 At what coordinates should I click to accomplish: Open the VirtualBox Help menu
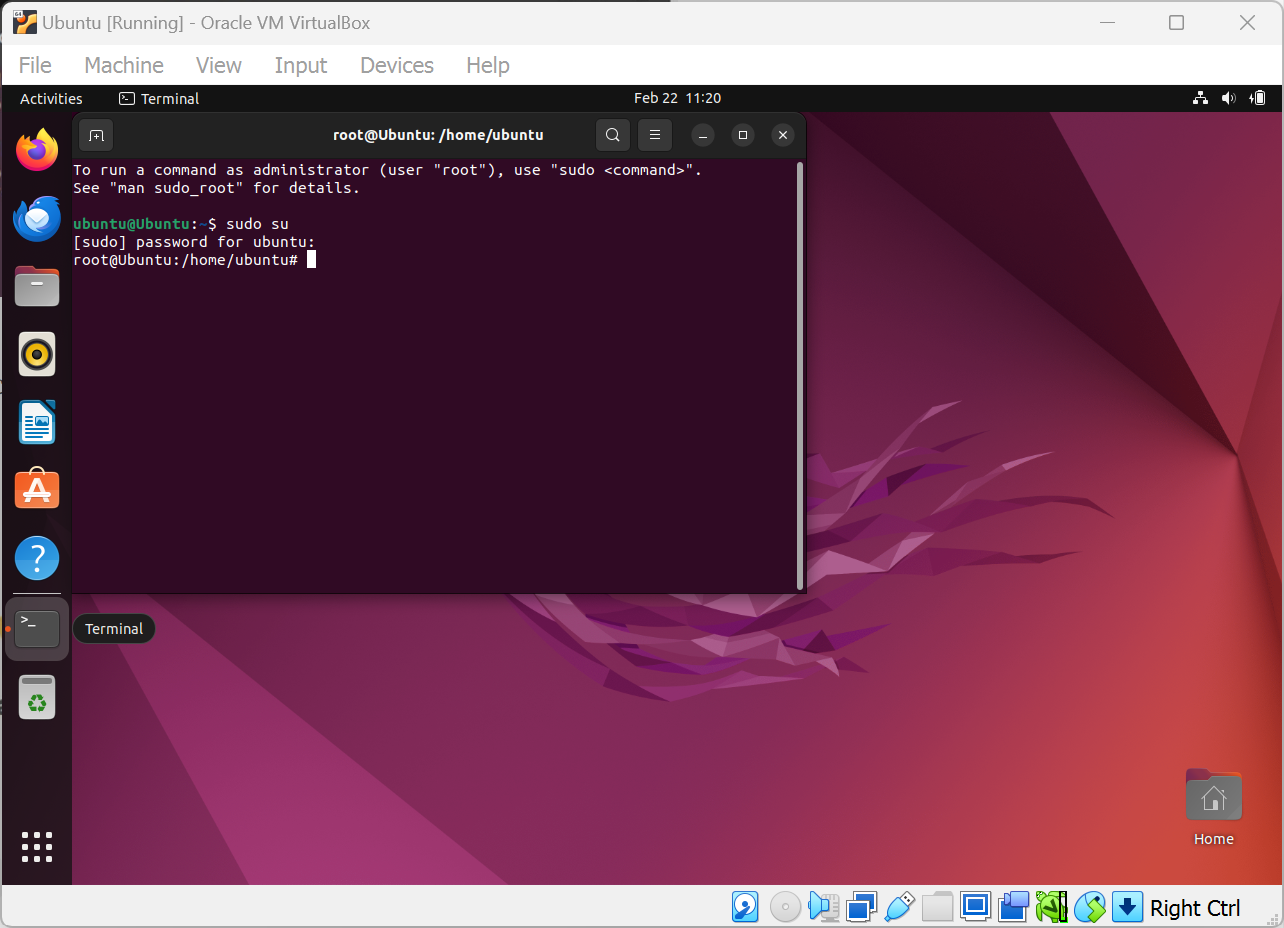pos(488,65)
